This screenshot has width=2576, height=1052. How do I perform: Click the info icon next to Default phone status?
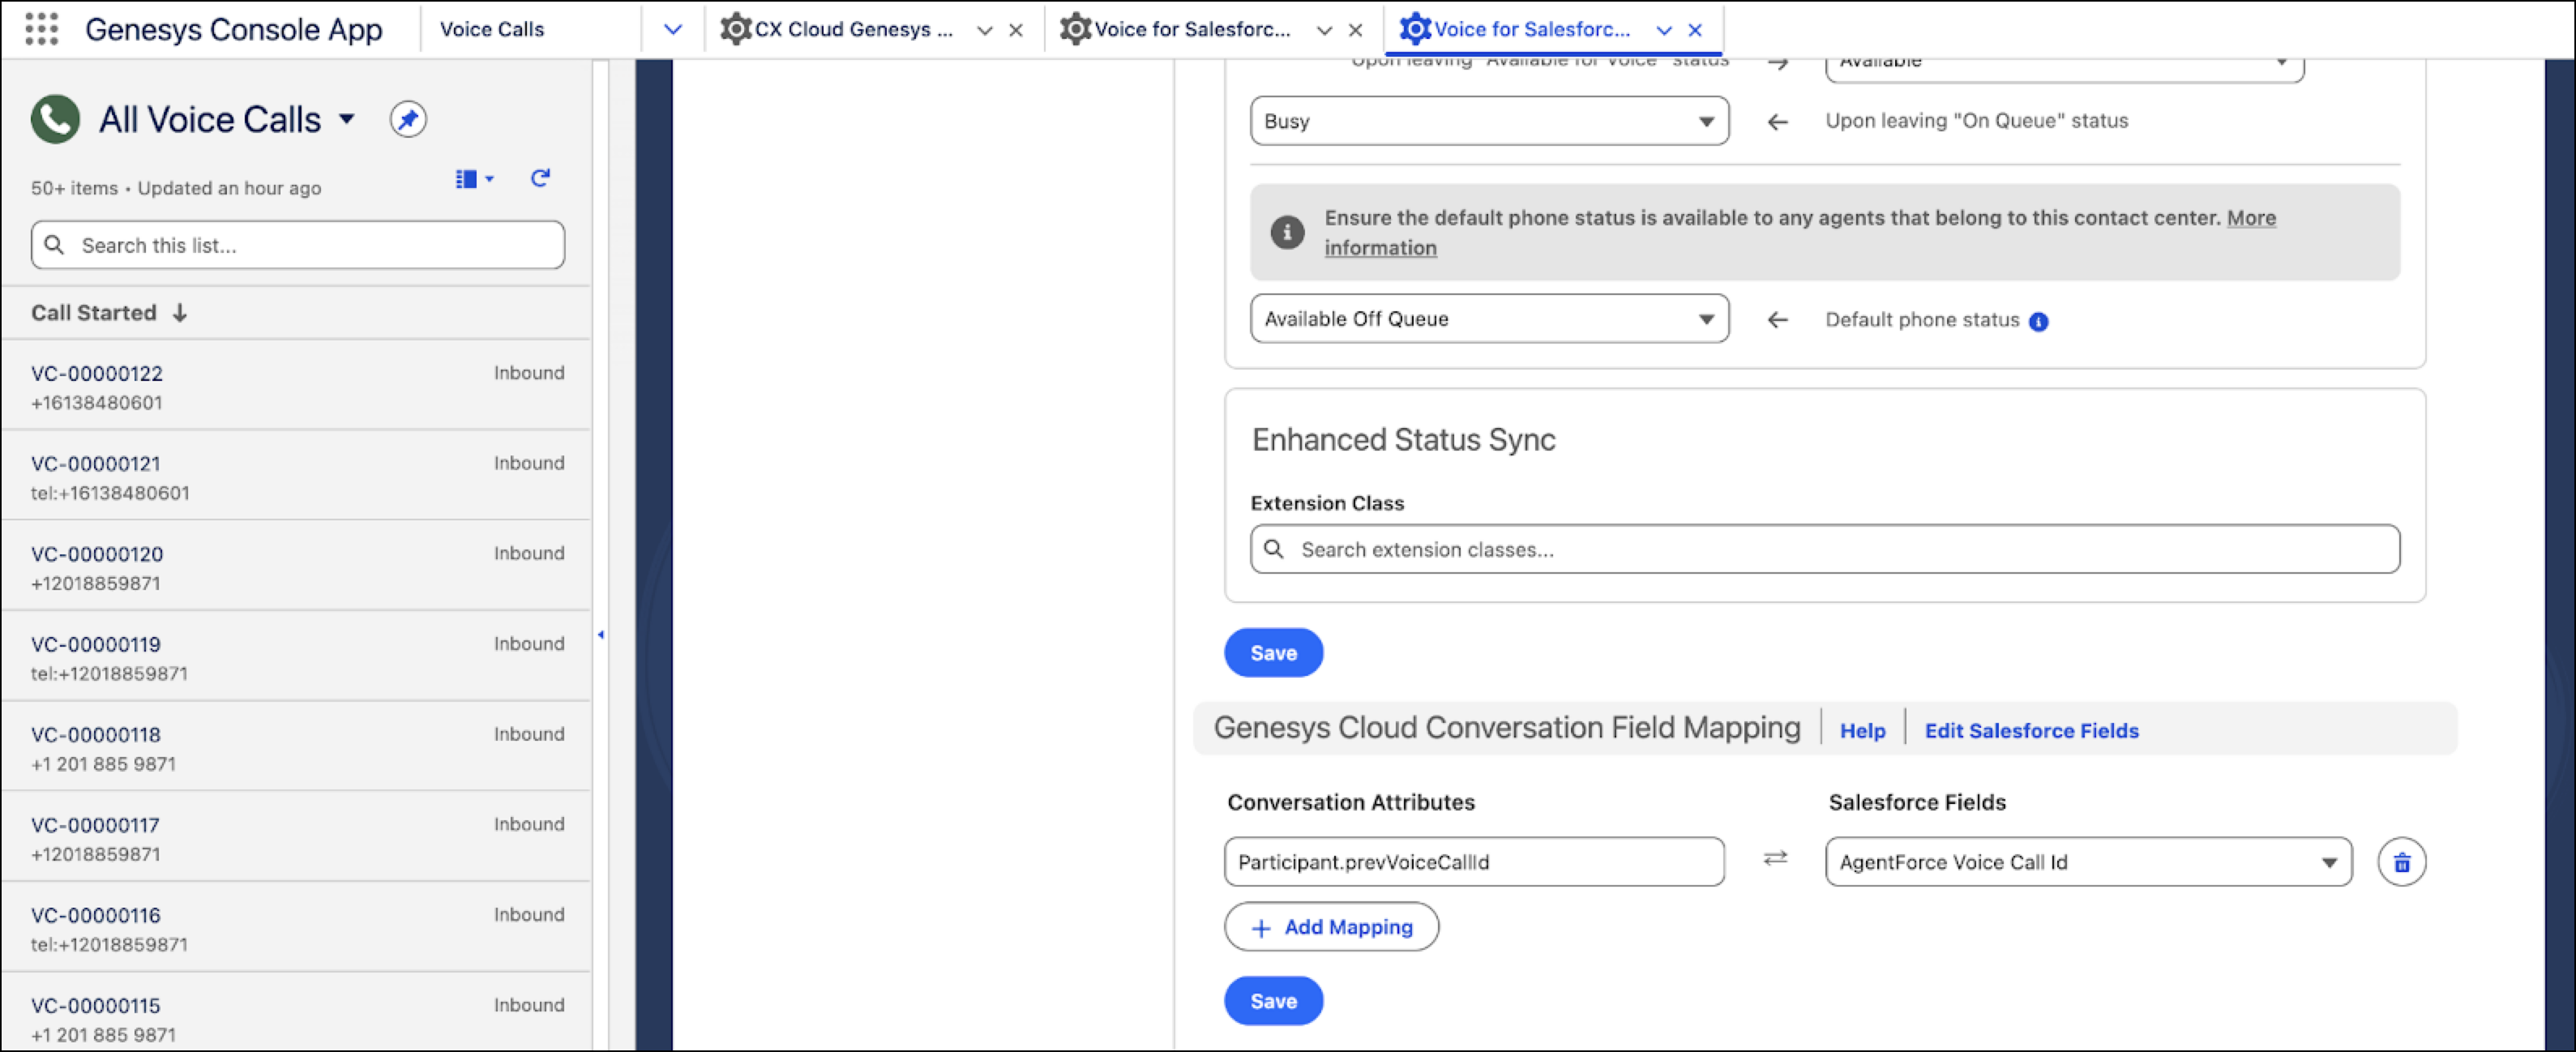(2038, 321)
